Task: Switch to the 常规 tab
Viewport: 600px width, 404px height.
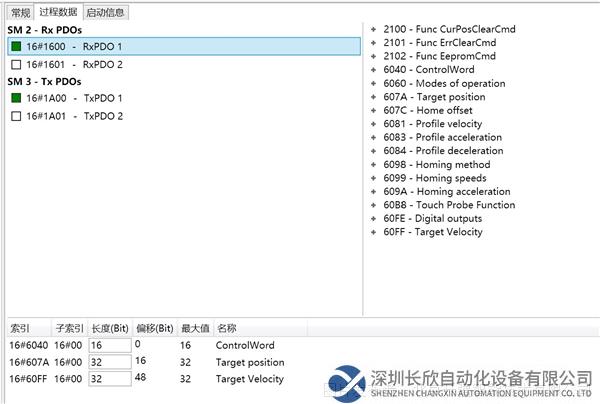Action: [20, 12]
